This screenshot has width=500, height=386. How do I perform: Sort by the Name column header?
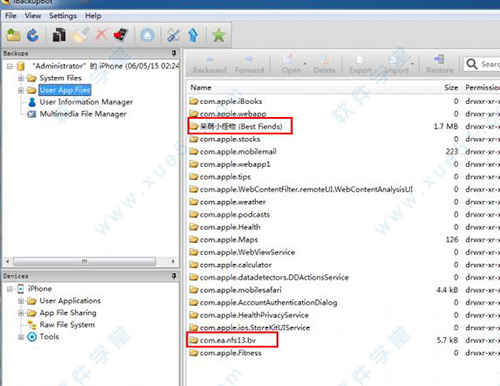[201, 87]
